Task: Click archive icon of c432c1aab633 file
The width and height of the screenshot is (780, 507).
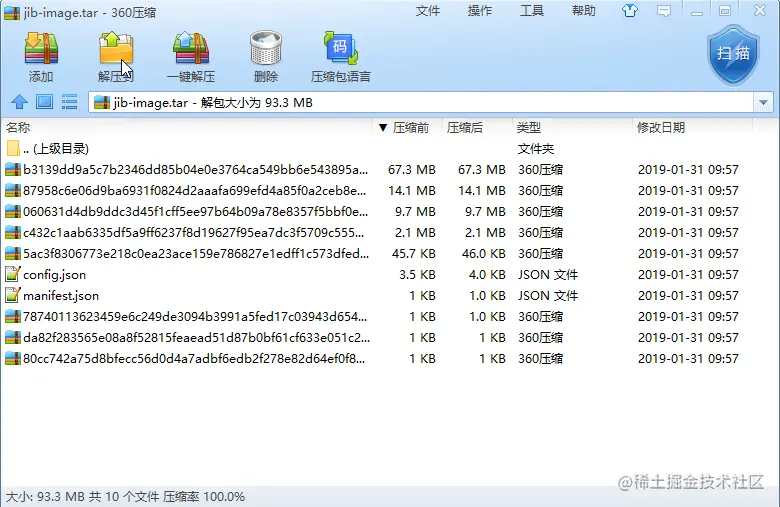Action: coord(12,232)
